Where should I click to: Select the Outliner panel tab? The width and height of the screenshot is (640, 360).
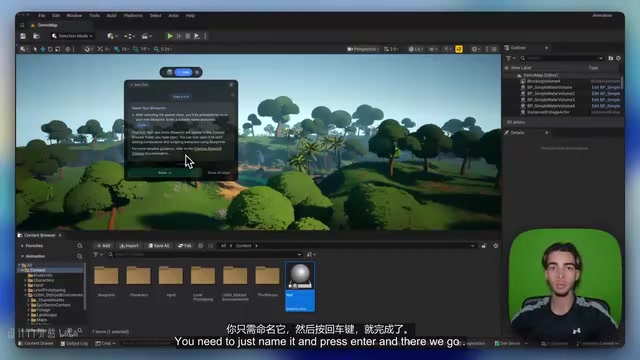(x=518, y=48)
